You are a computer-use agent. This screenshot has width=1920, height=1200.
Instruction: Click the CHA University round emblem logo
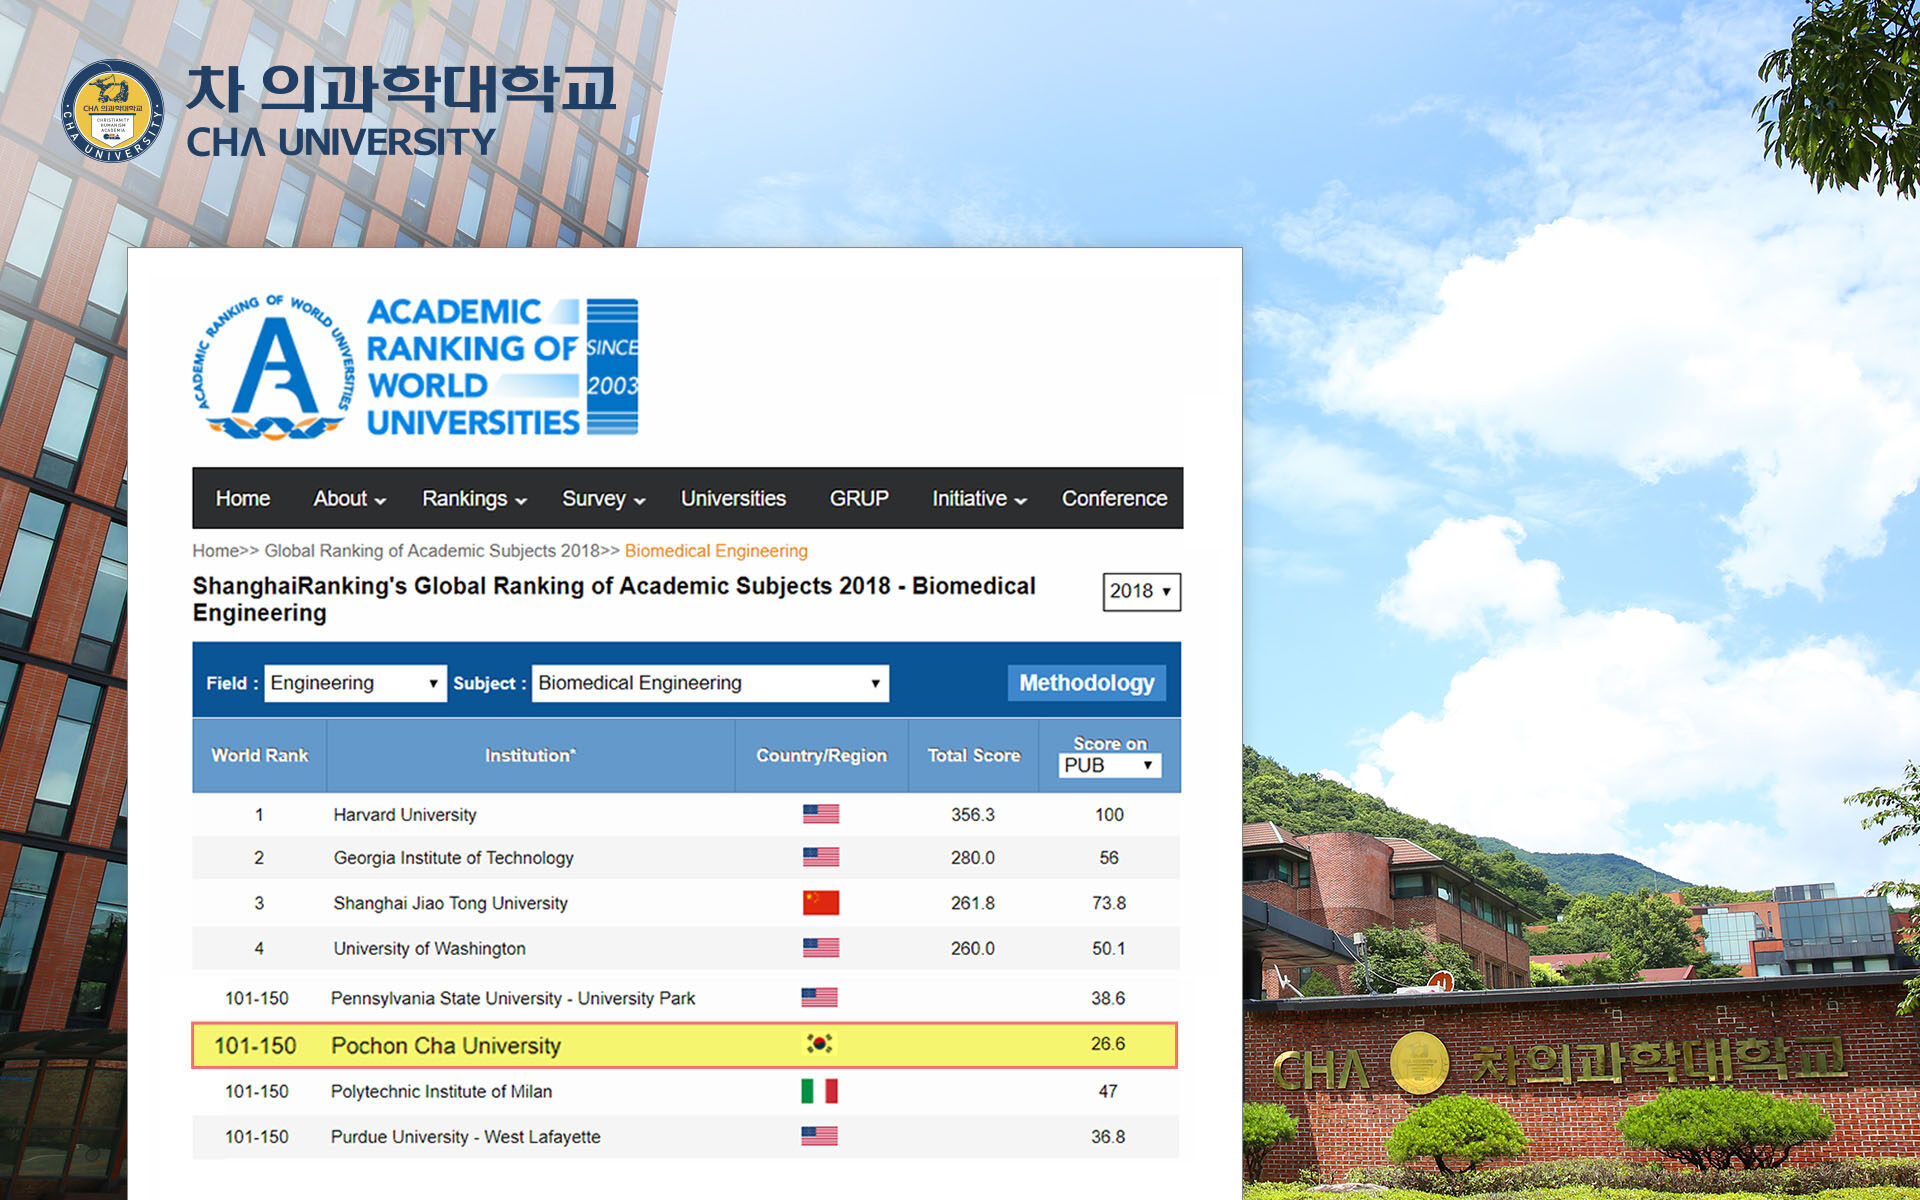tap(112, 111)
